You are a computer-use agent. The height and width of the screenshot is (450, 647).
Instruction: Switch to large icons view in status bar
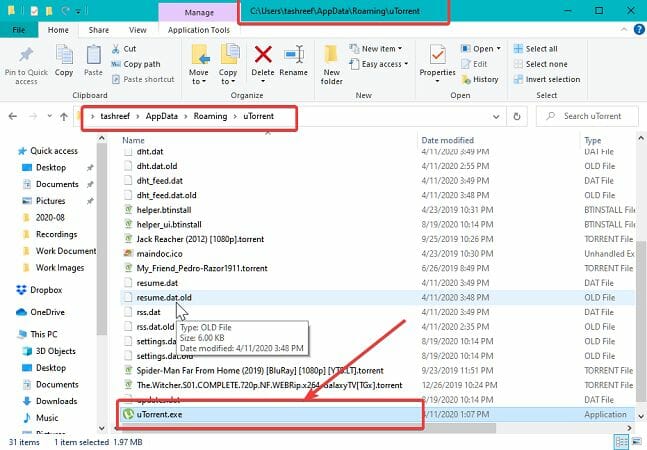(637, 442)
